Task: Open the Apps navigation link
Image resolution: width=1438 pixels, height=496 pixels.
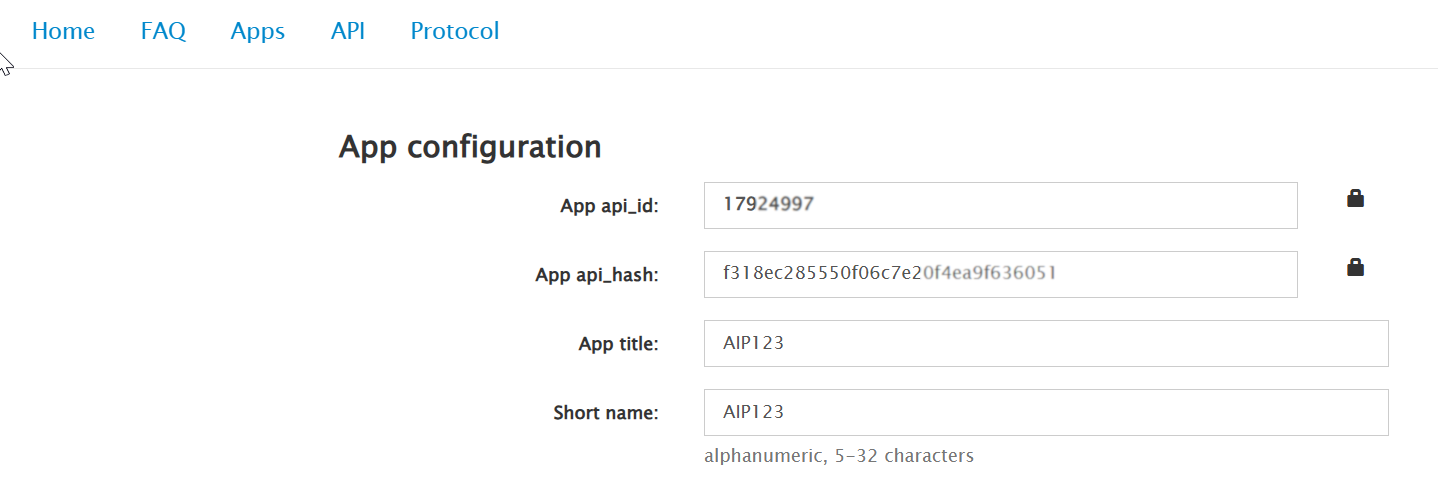Action: click(258, 31)
